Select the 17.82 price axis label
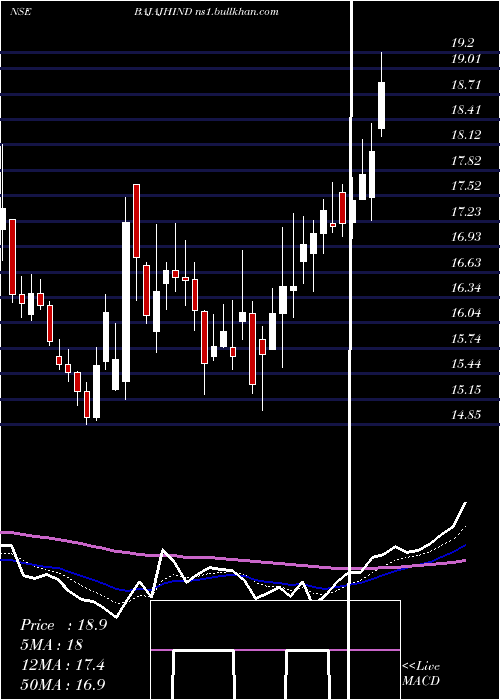 point(466,161)
